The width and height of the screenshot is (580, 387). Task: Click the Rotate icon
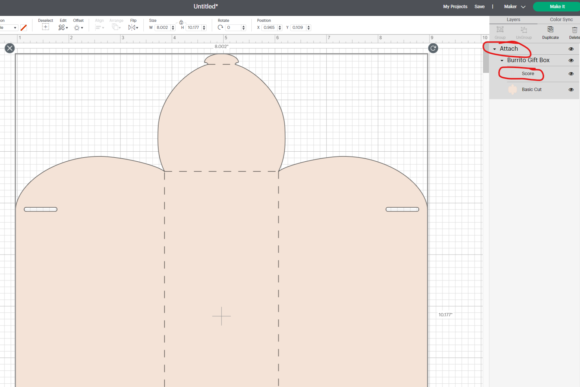220,27
